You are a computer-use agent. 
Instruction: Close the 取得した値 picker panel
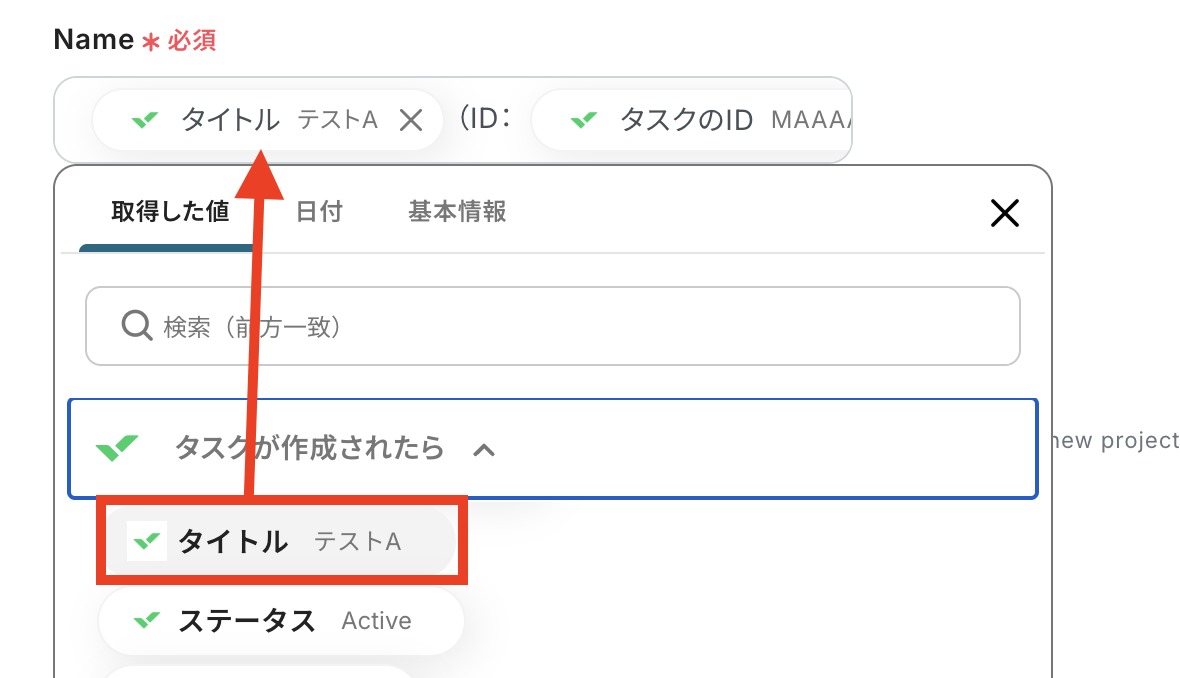[1003, 212]
